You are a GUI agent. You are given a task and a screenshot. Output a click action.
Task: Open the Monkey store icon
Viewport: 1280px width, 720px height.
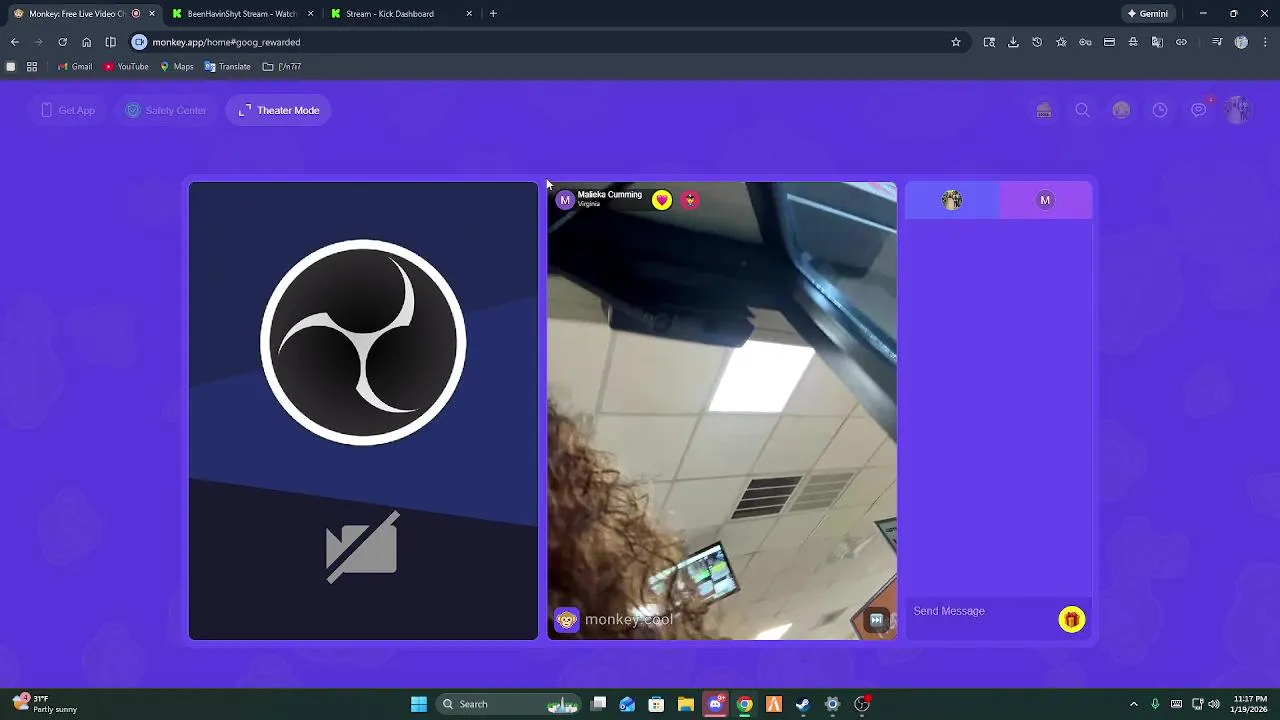pos(1044,110)
